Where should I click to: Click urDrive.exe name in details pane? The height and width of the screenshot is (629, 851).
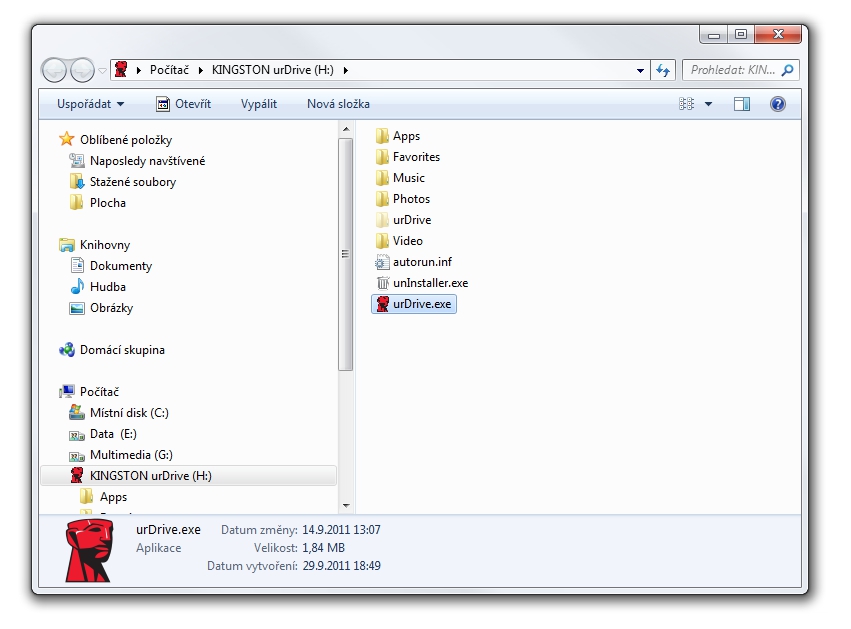point(168,530)
